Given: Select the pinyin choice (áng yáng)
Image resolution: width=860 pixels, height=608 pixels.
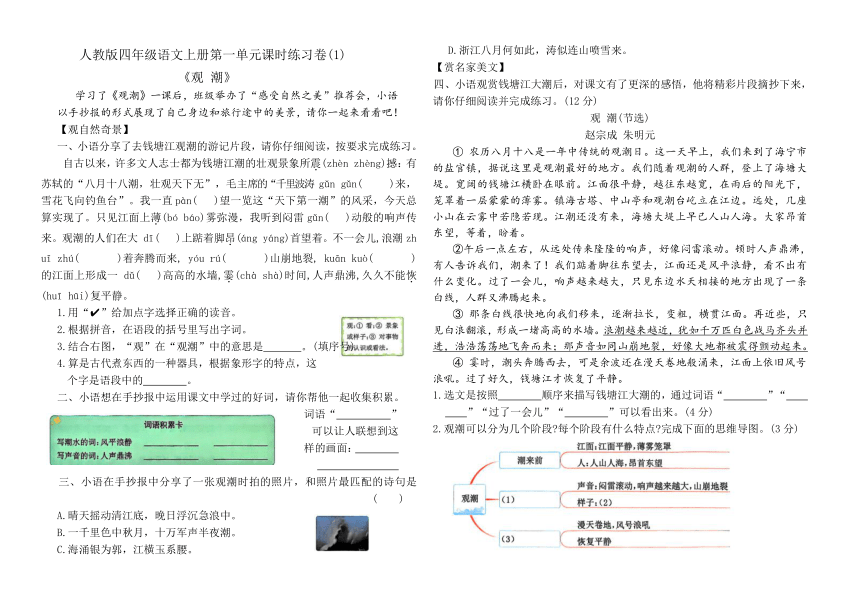Looking at the screenshot, I should click(264, 238).
